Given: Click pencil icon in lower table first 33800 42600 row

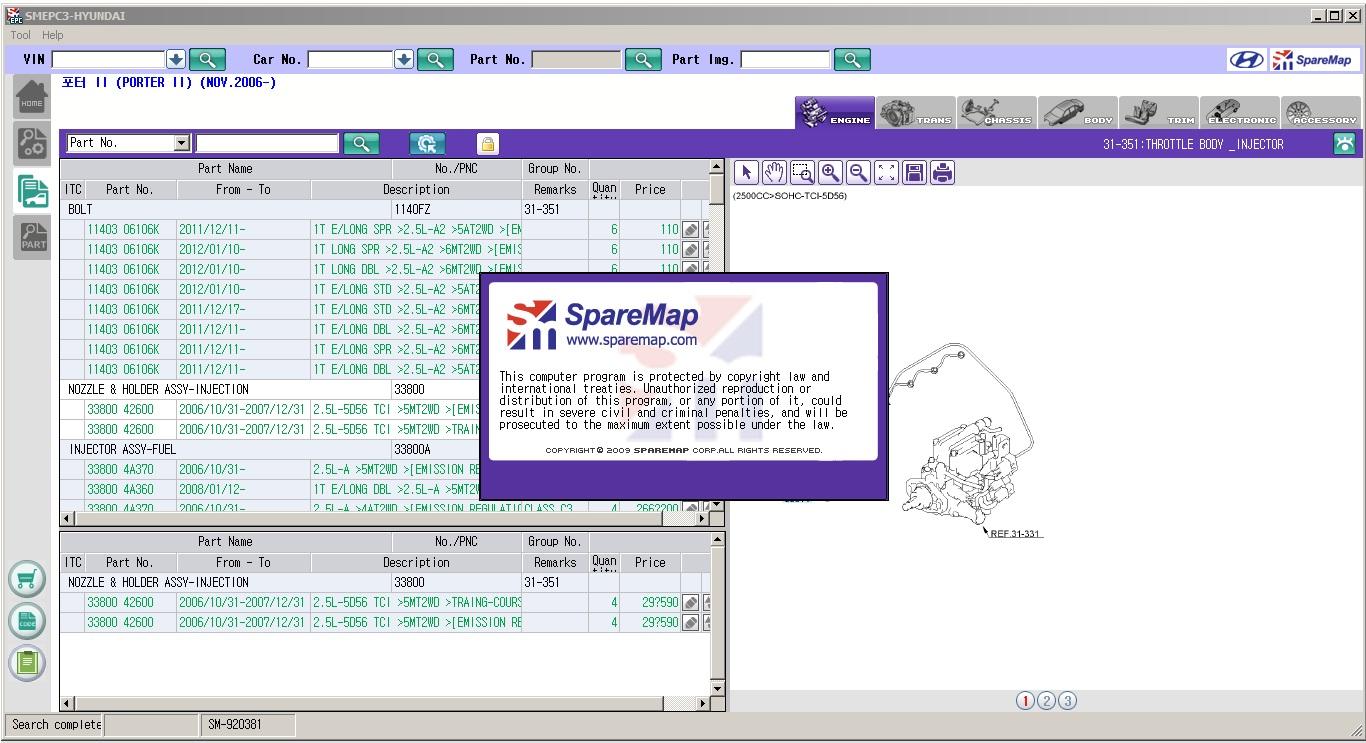Looking at the screenshot, I should [691, 602].
